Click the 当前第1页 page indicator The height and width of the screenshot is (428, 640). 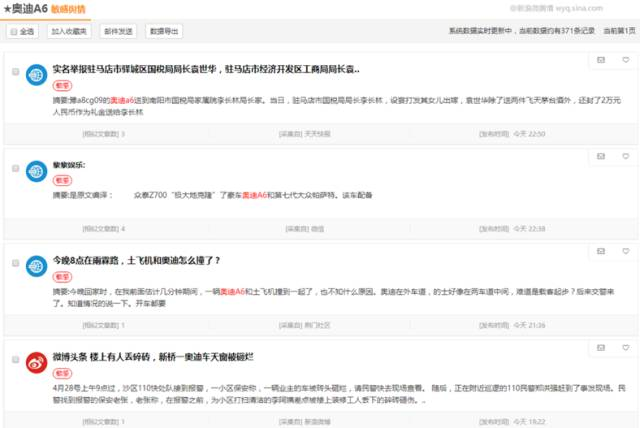point(619,31)
